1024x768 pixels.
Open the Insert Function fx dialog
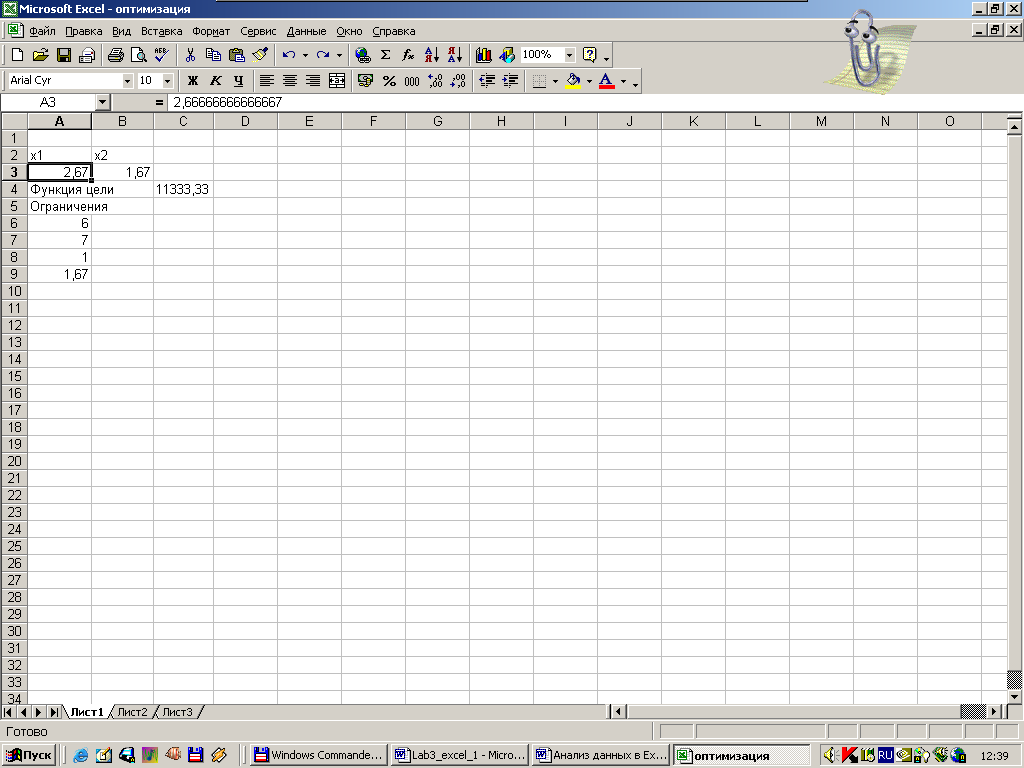(x=408, y=55)
